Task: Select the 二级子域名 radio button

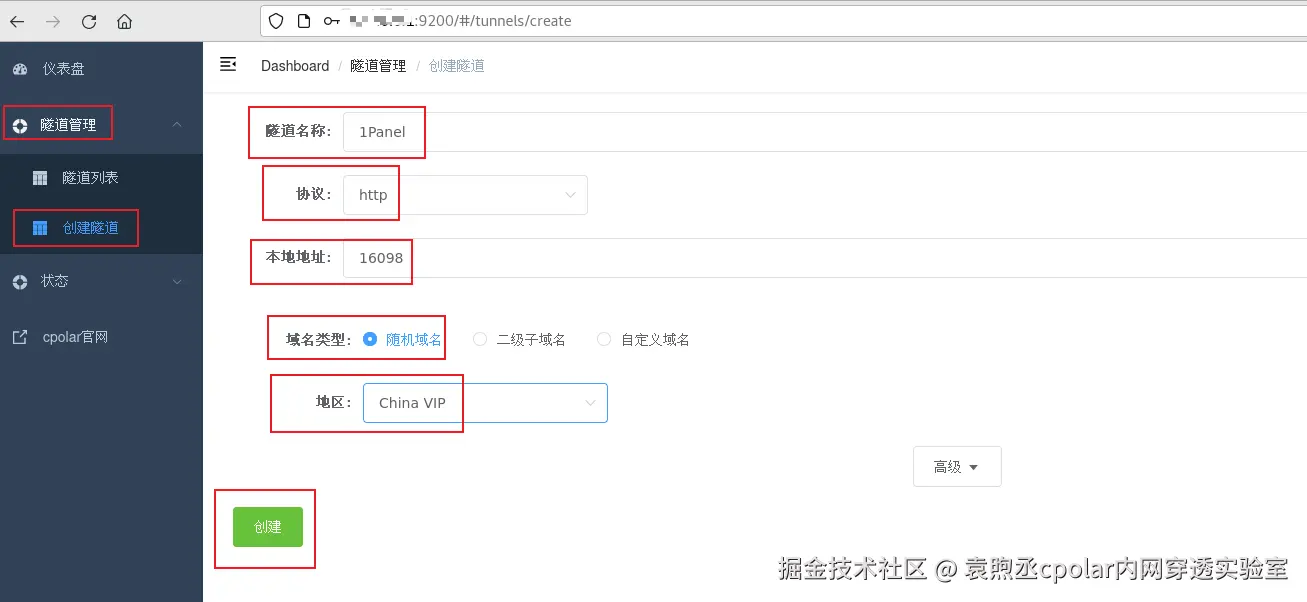Action: 480,339
